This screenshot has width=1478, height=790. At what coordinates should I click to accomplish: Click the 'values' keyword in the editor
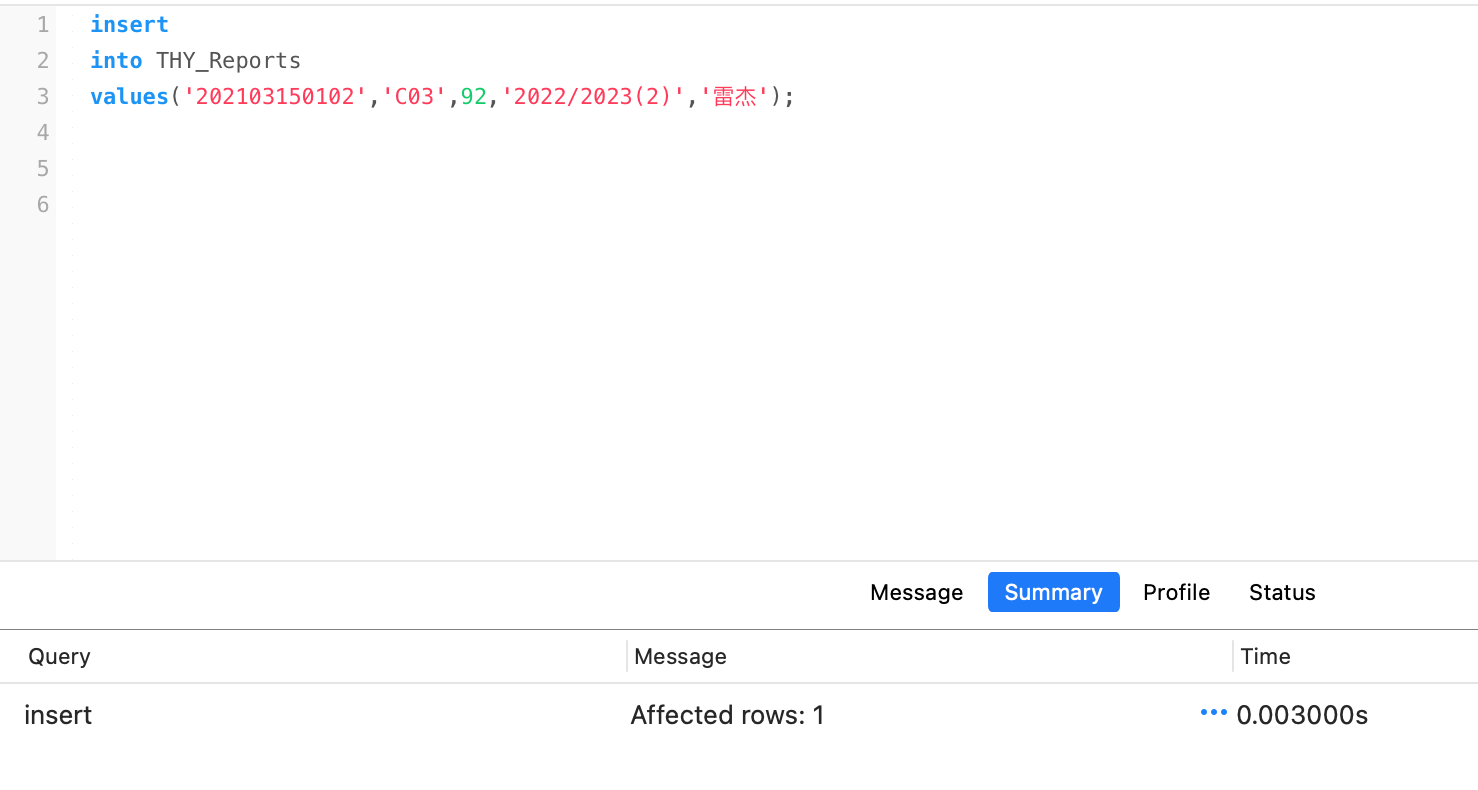point(129,96)
